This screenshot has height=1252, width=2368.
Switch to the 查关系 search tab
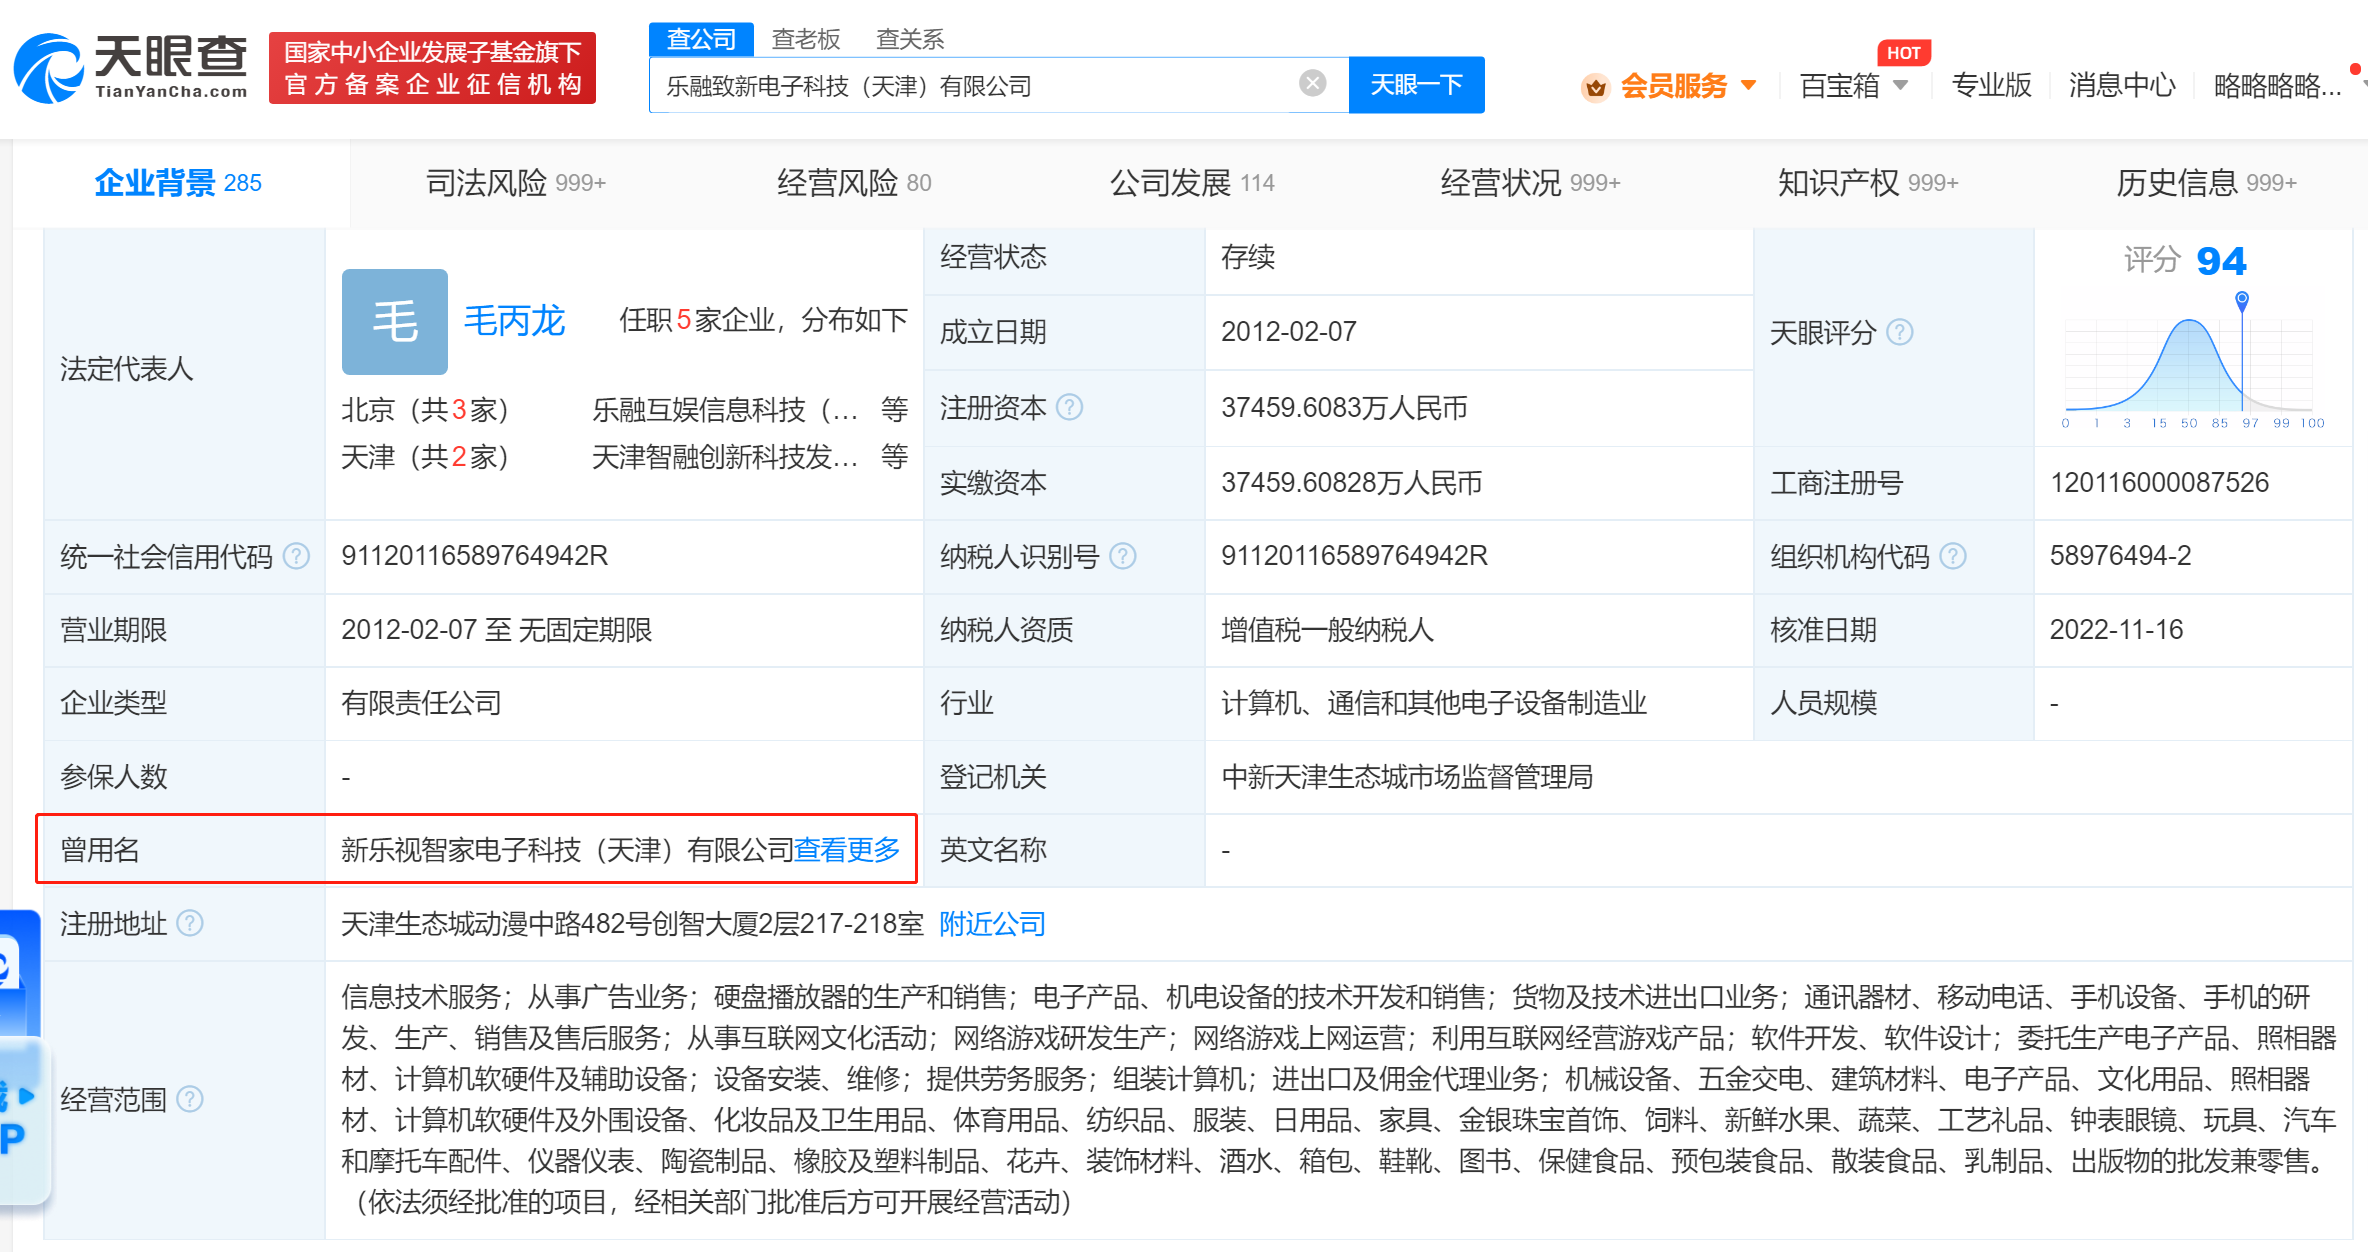point(910,39)
